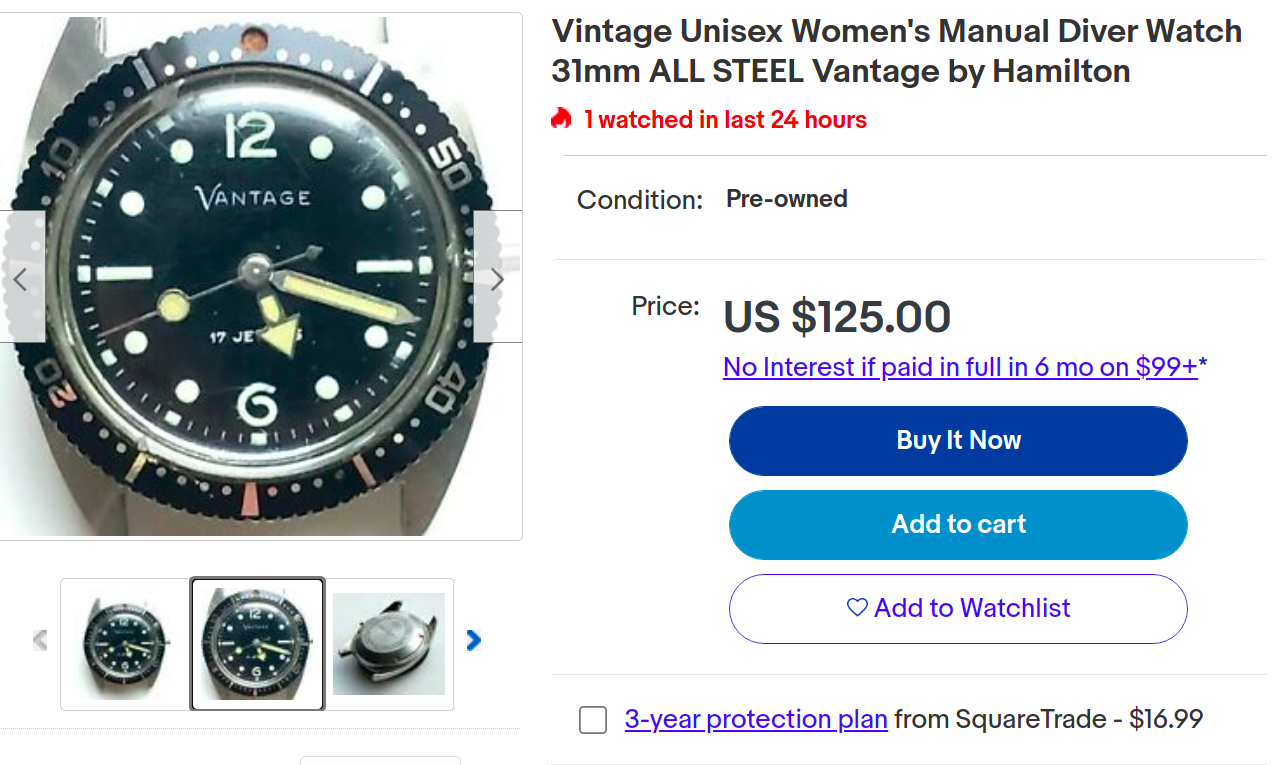Viewport: 1280px width, 765px height.
Task: Open the large Vantage watch photo
Action: tap(260, 276)
